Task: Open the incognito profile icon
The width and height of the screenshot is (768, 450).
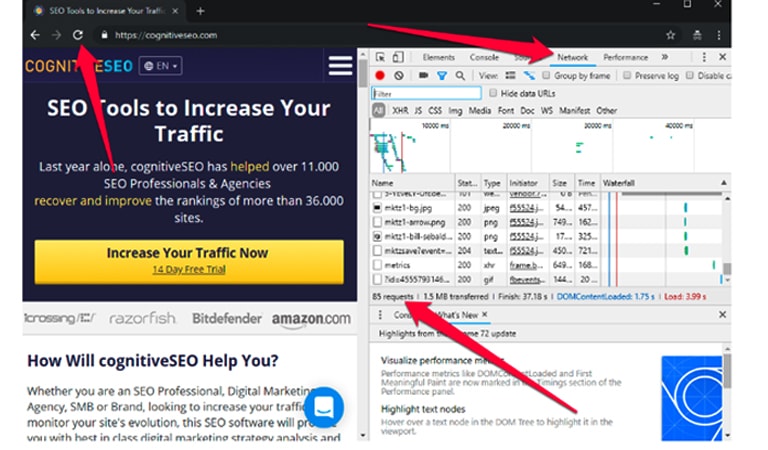Action: 697,35
